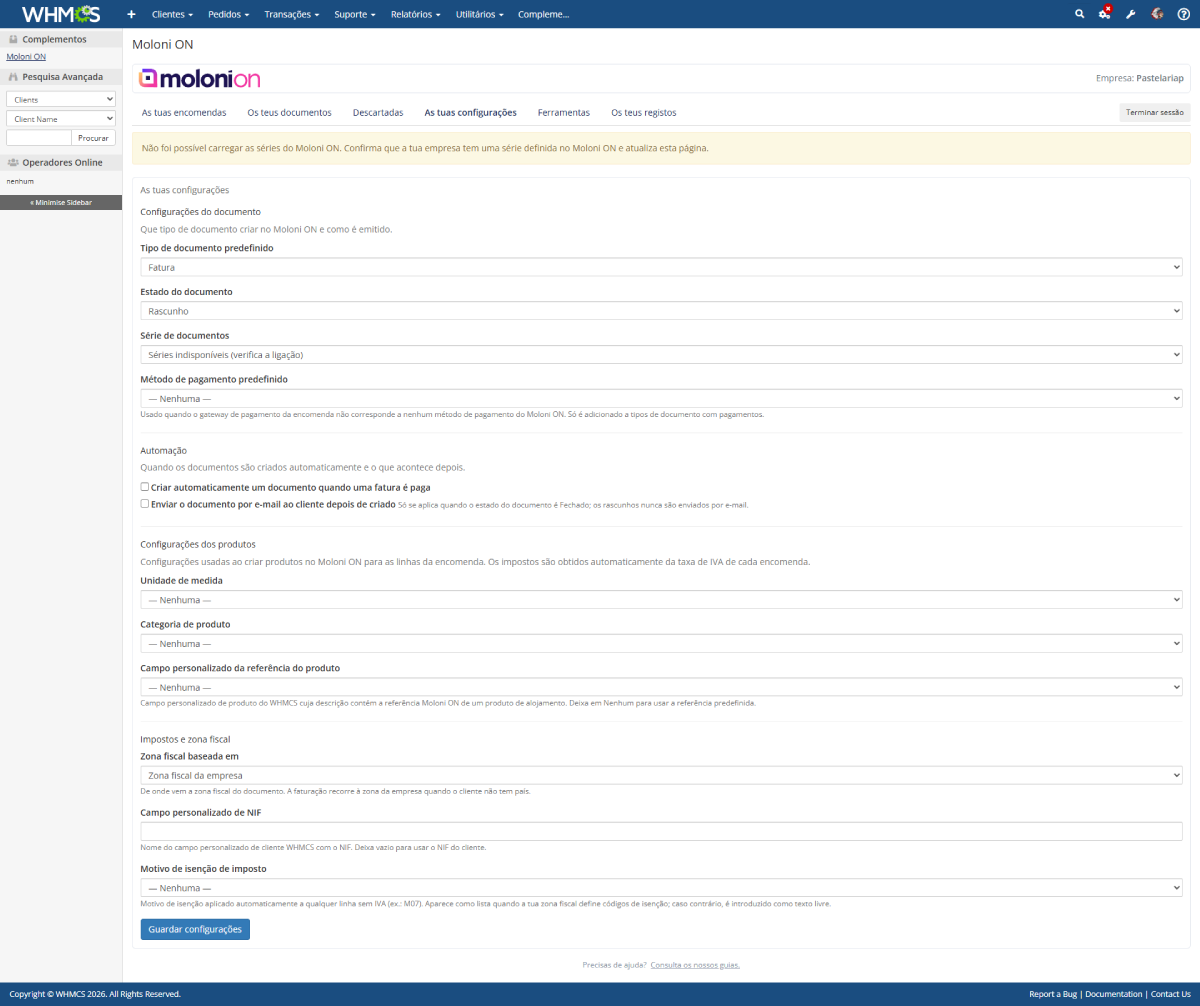Open Zona fiscal baseada em dropdown
Screen dimensions: 1200x1006
(x=661, y=775)
